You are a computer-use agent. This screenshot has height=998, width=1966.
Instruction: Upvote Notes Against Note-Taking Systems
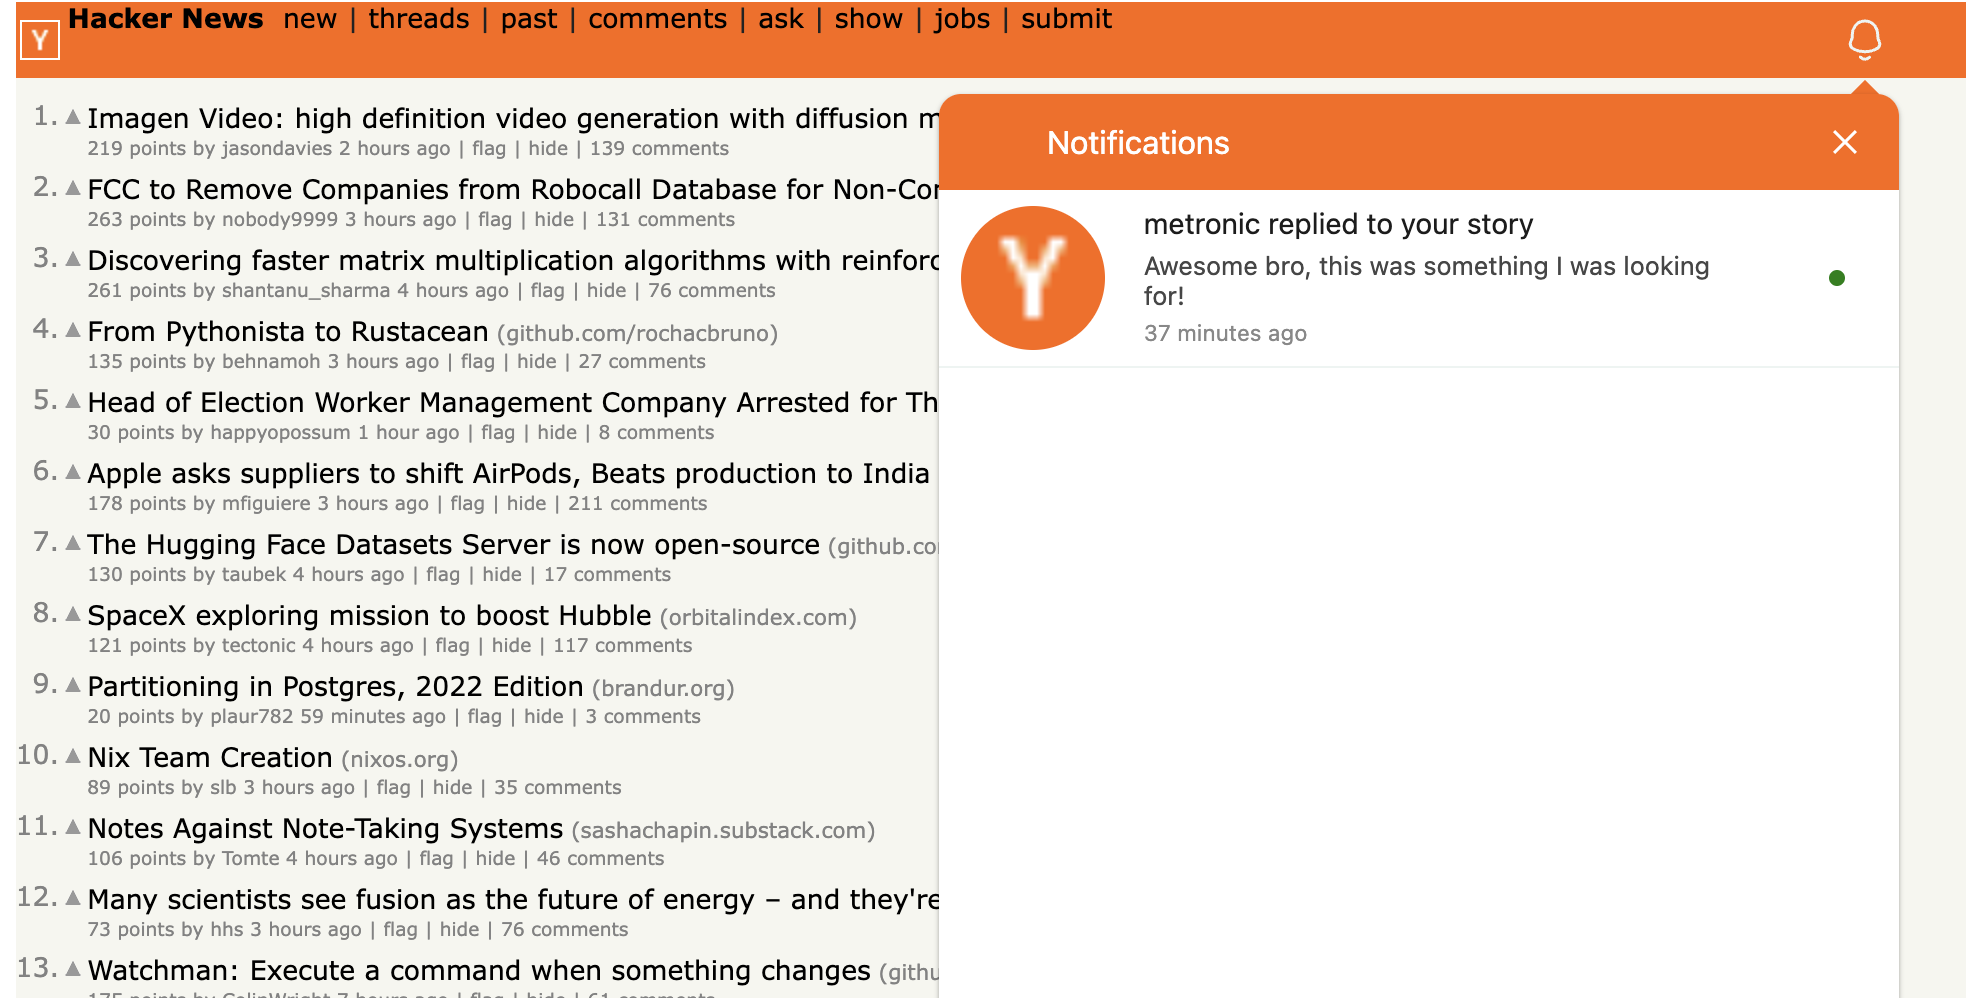73,827
